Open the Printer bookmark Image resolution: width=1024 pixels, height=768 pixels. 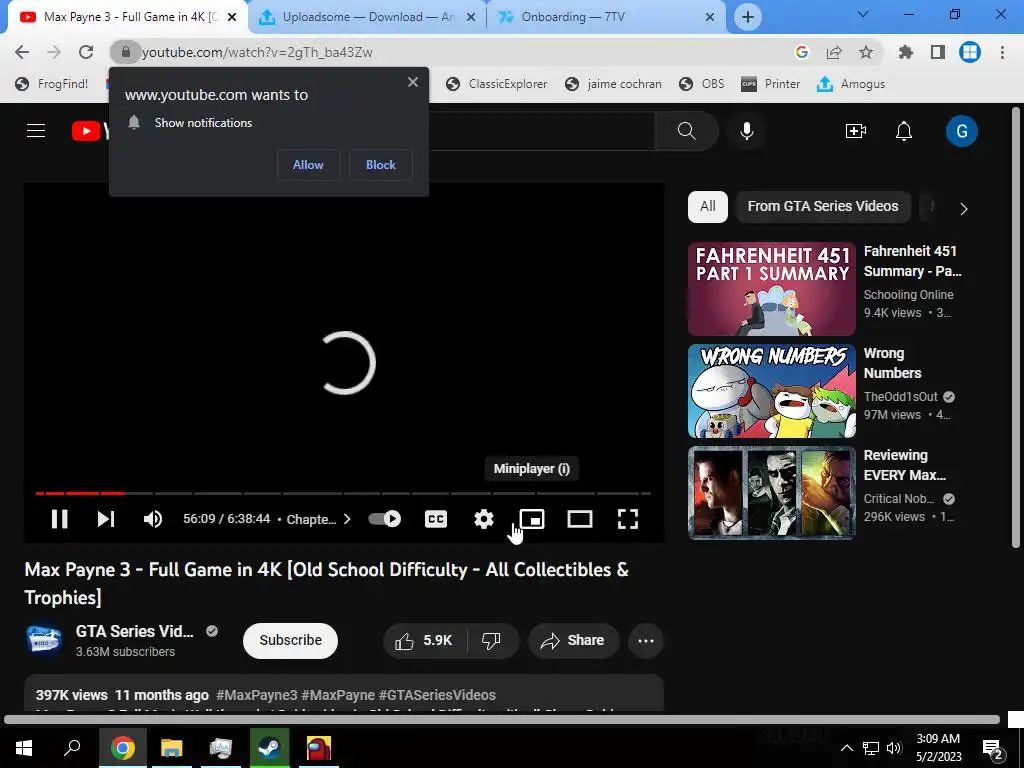coord(771,84)
